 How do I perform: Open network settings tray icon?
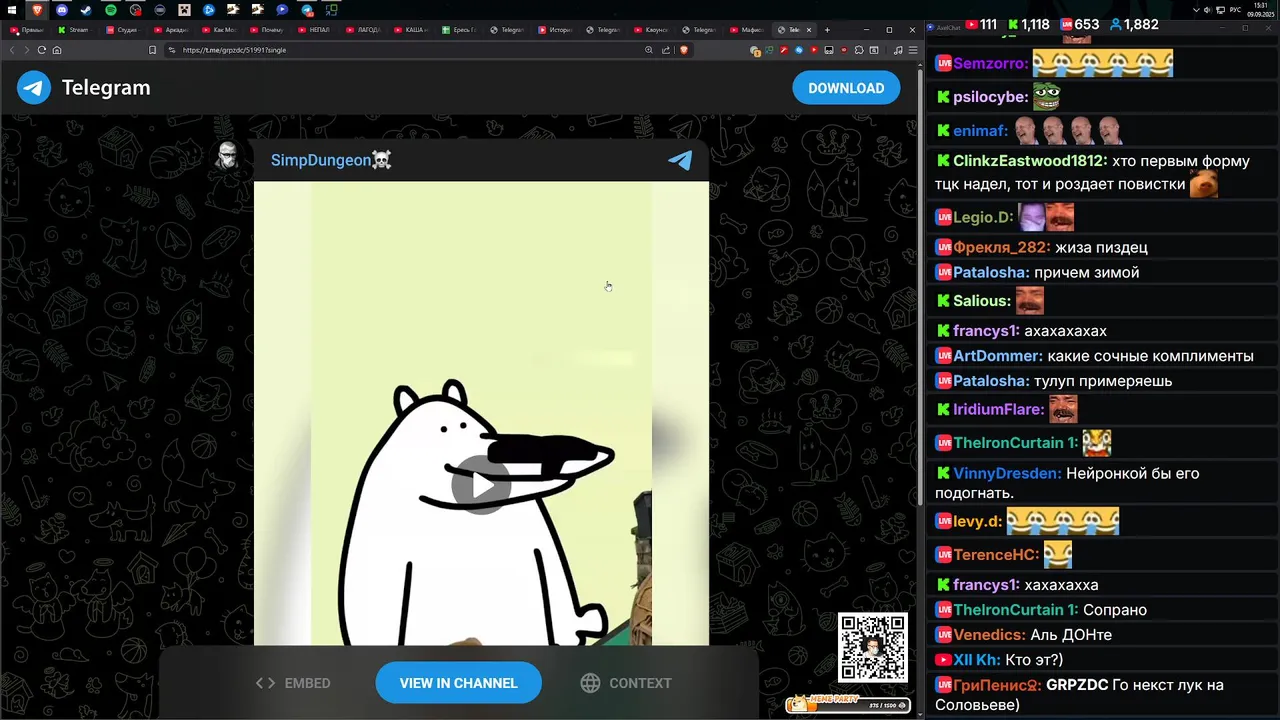click(x=1220, y=10)
